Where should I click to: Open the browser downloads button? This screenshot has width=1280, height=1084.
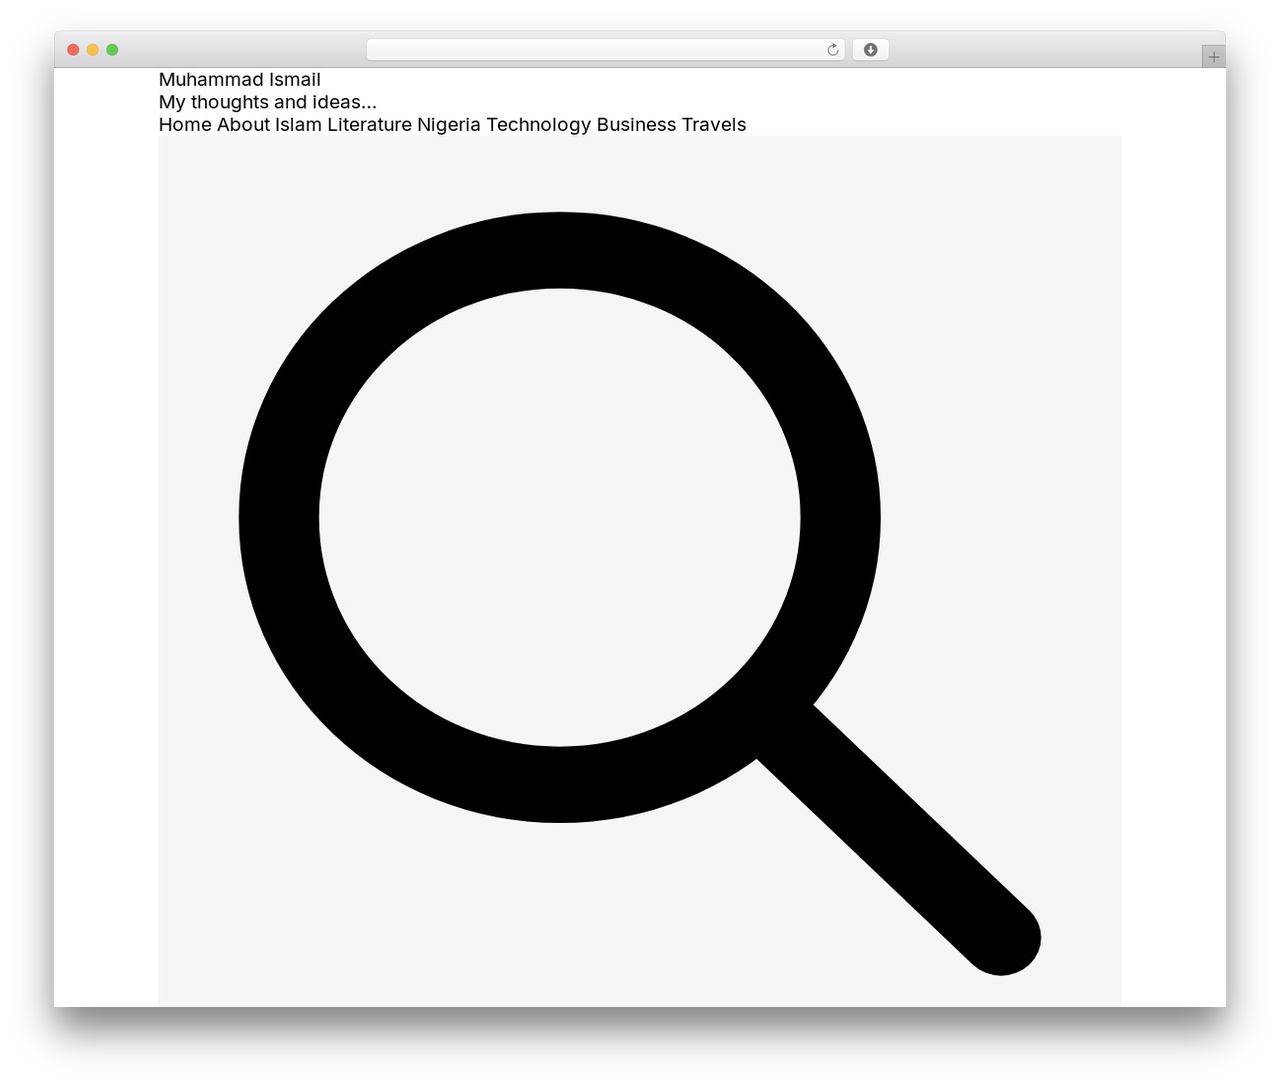coord(870,50)
